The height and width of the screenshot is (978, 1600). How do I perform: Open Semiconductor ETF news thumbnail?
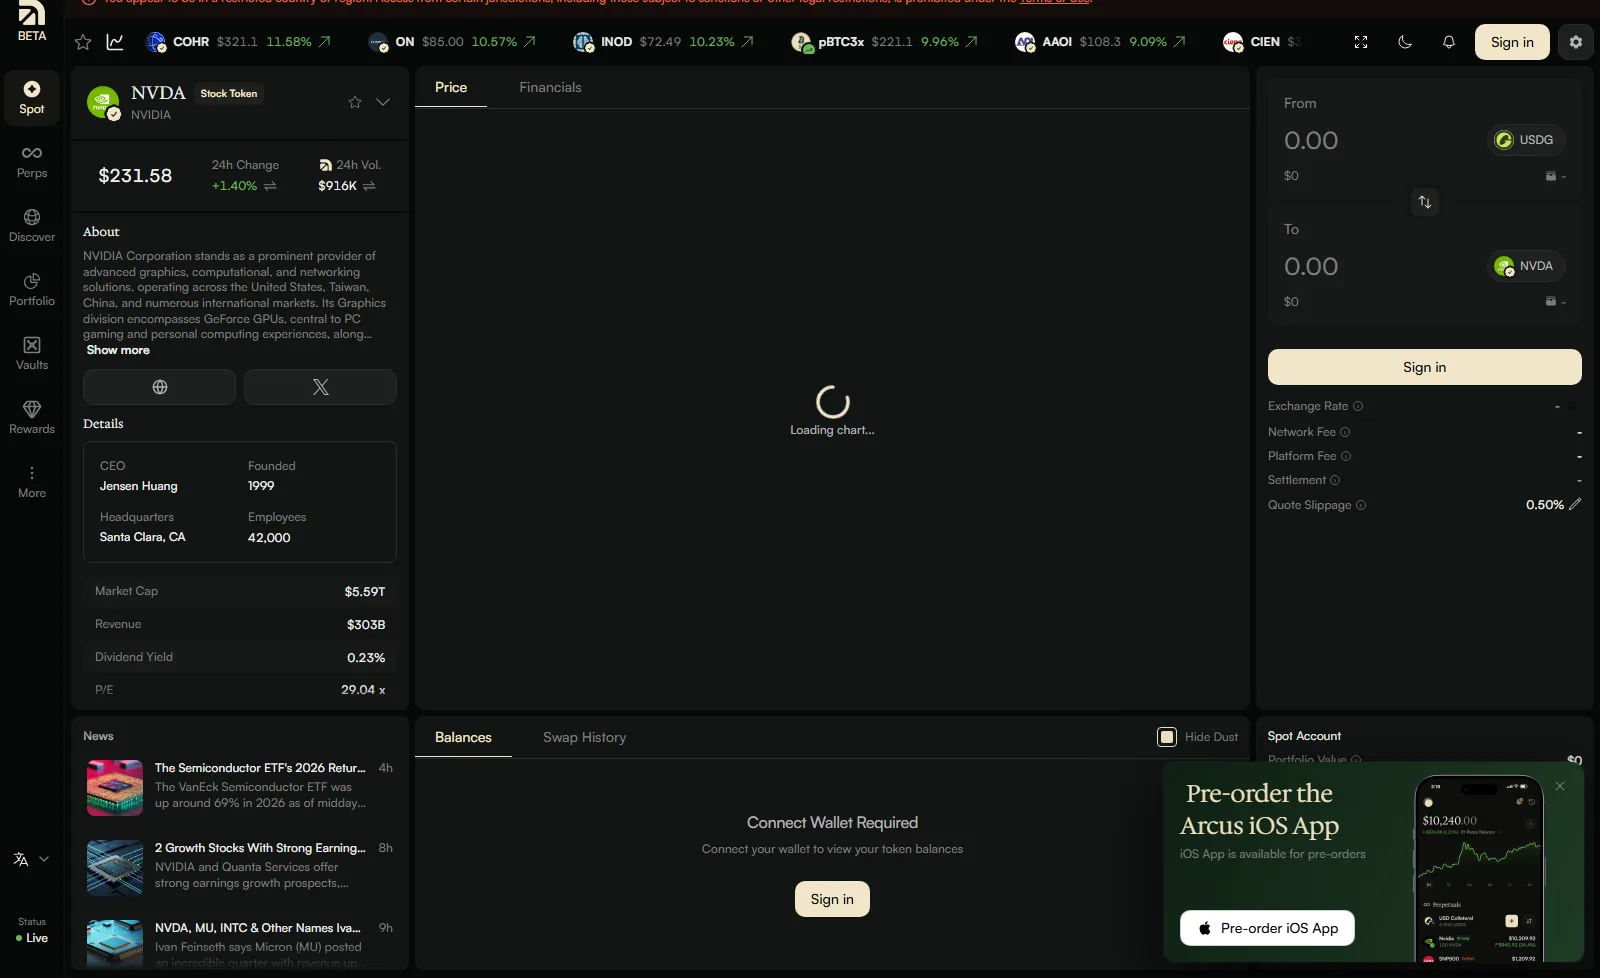115,788
